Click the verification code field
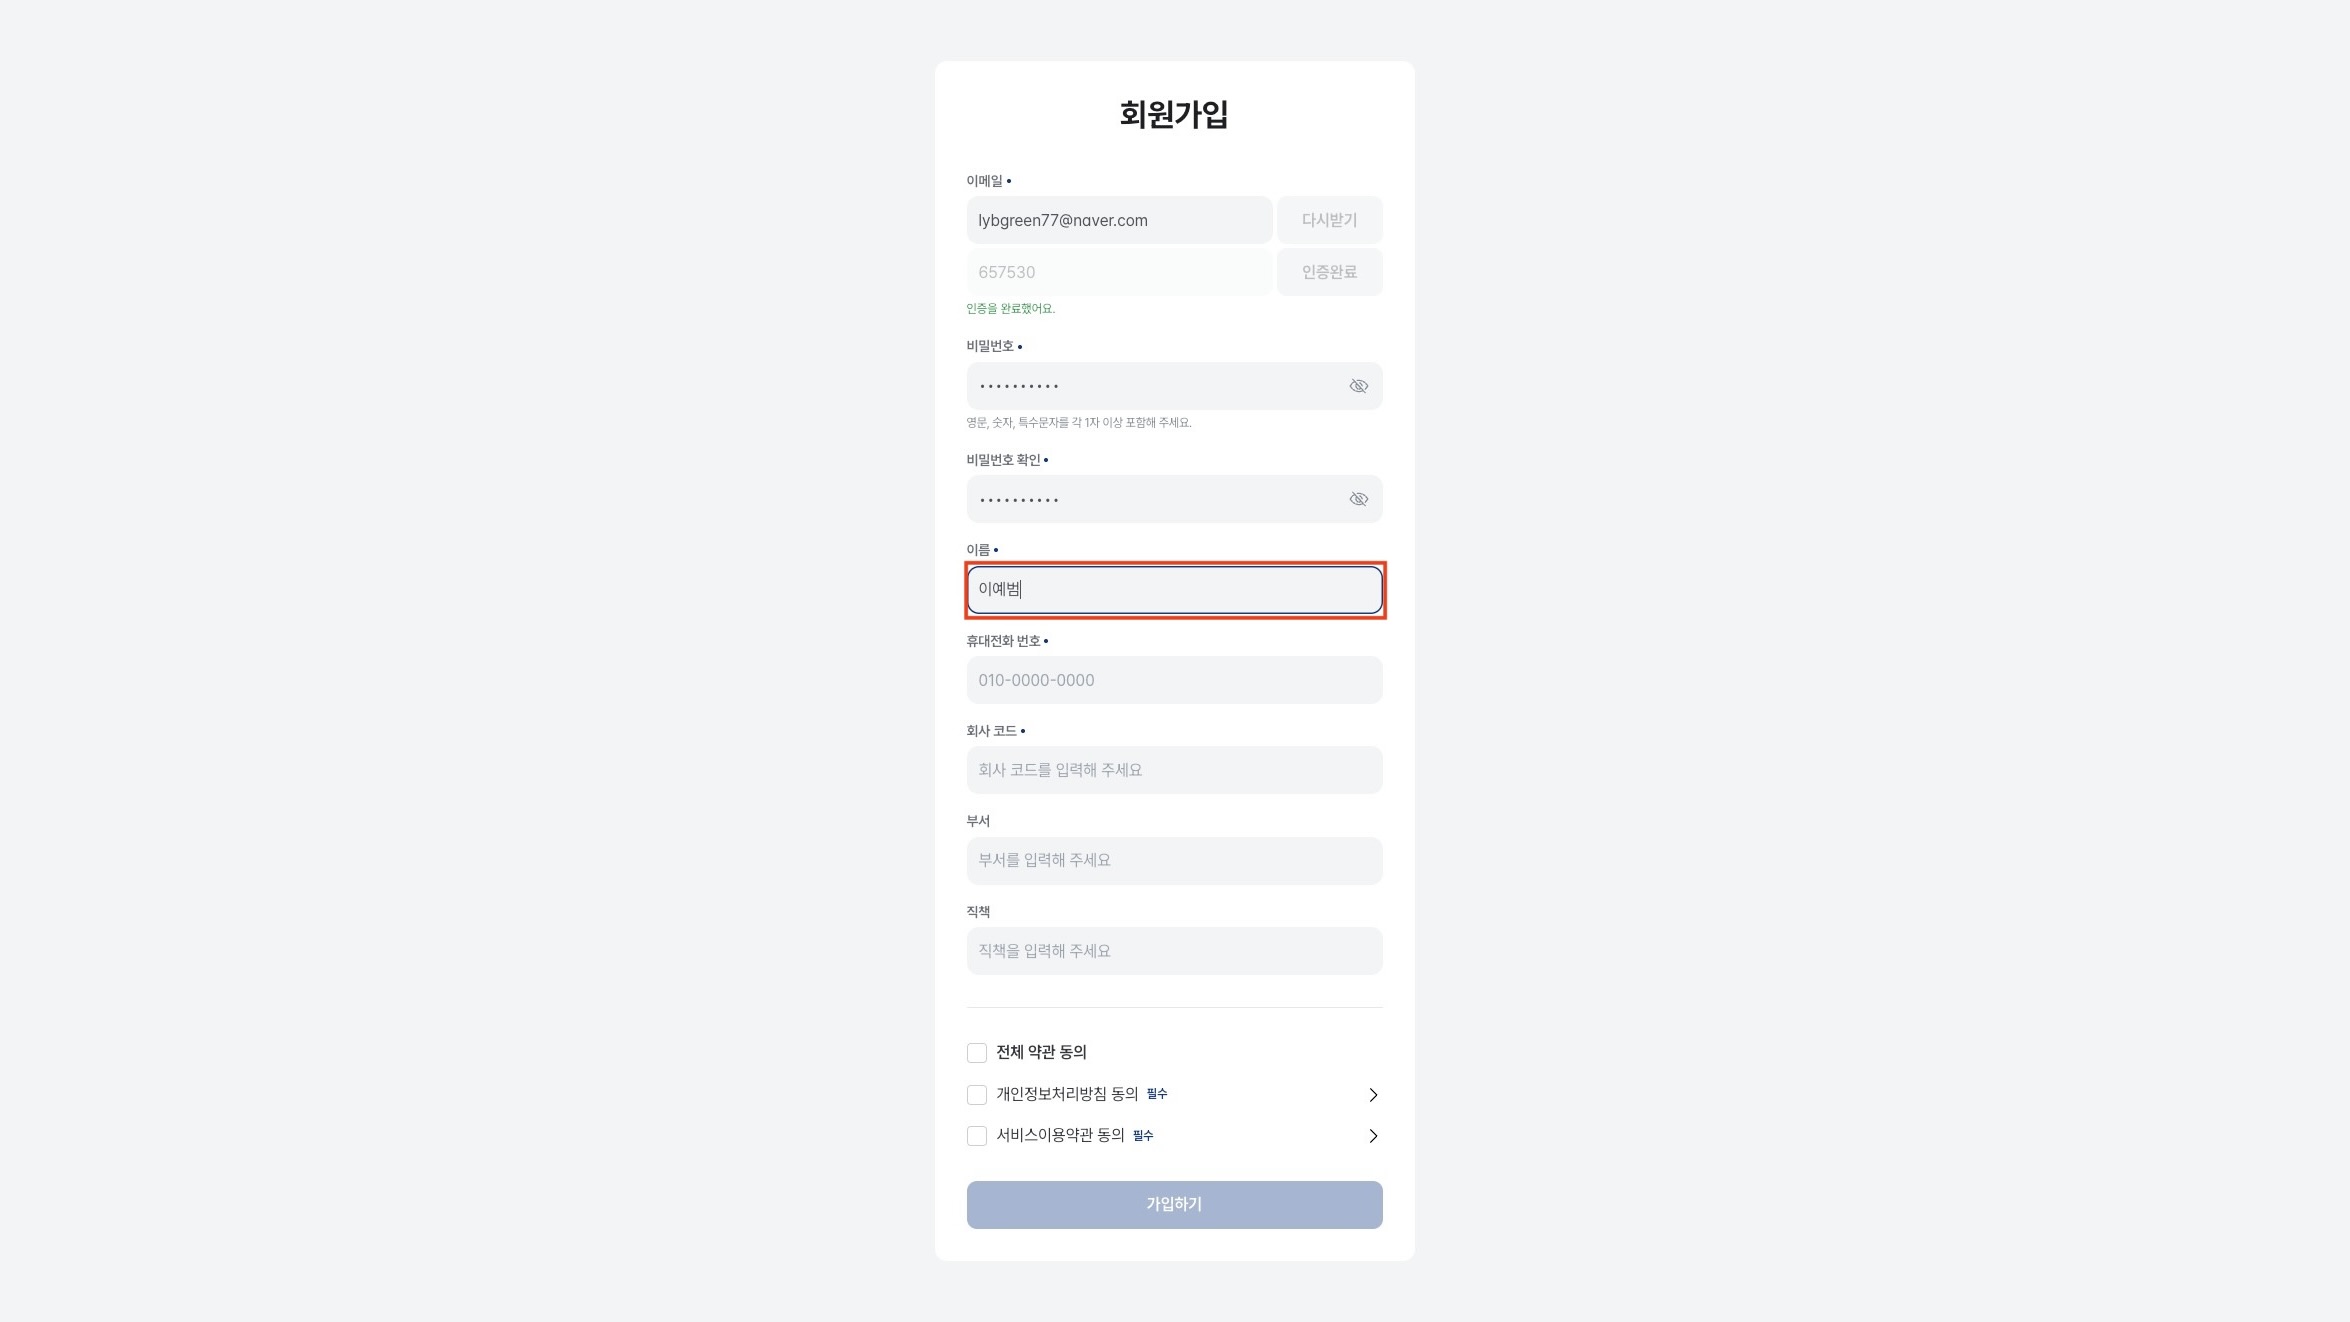This screenshot has height=1322, width=2350. point(1118,272)
